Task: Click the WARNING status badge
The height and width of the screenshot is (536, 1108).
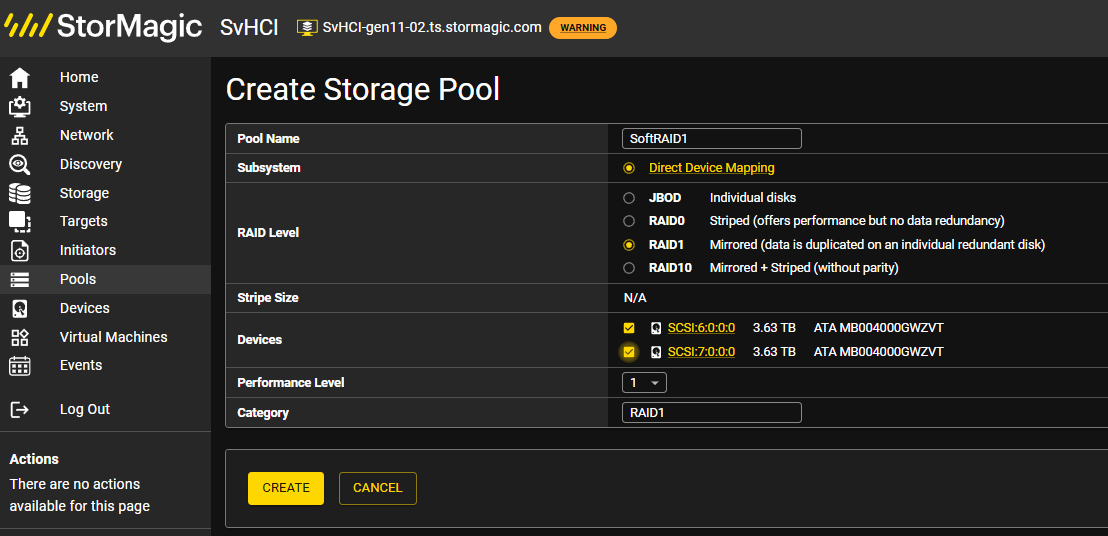Action: [583, 28]
